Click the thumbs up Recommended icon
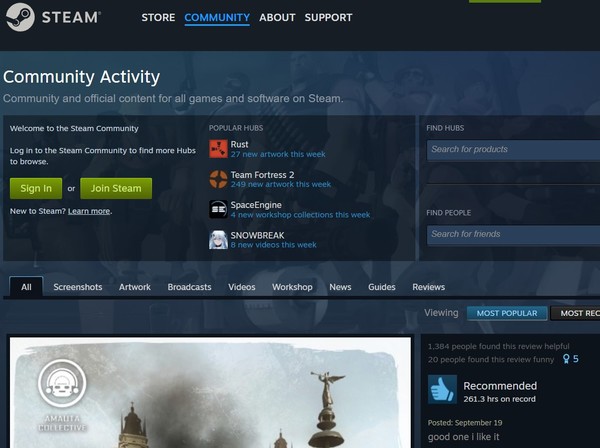The image size is (600, 448). tap(442, 390)
